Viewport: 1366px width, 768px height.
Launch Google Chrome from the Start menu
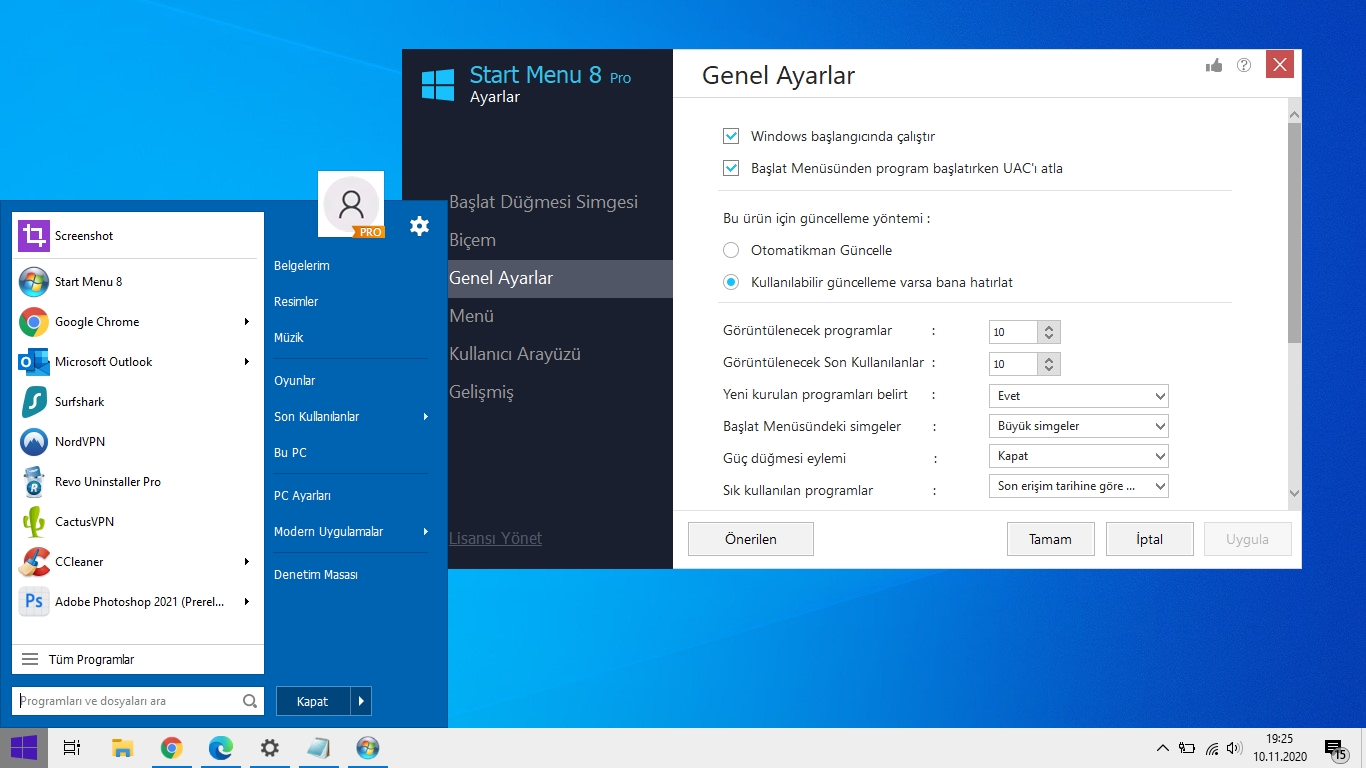pos(95,321)
